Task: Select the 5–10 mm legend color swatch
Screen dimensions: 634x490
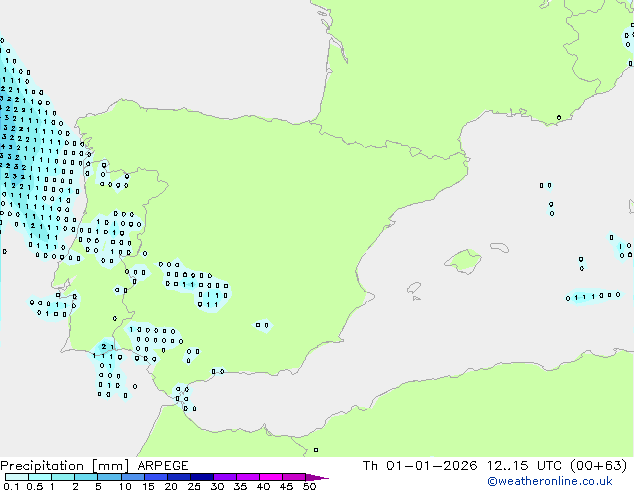Action: click(109, 477)
